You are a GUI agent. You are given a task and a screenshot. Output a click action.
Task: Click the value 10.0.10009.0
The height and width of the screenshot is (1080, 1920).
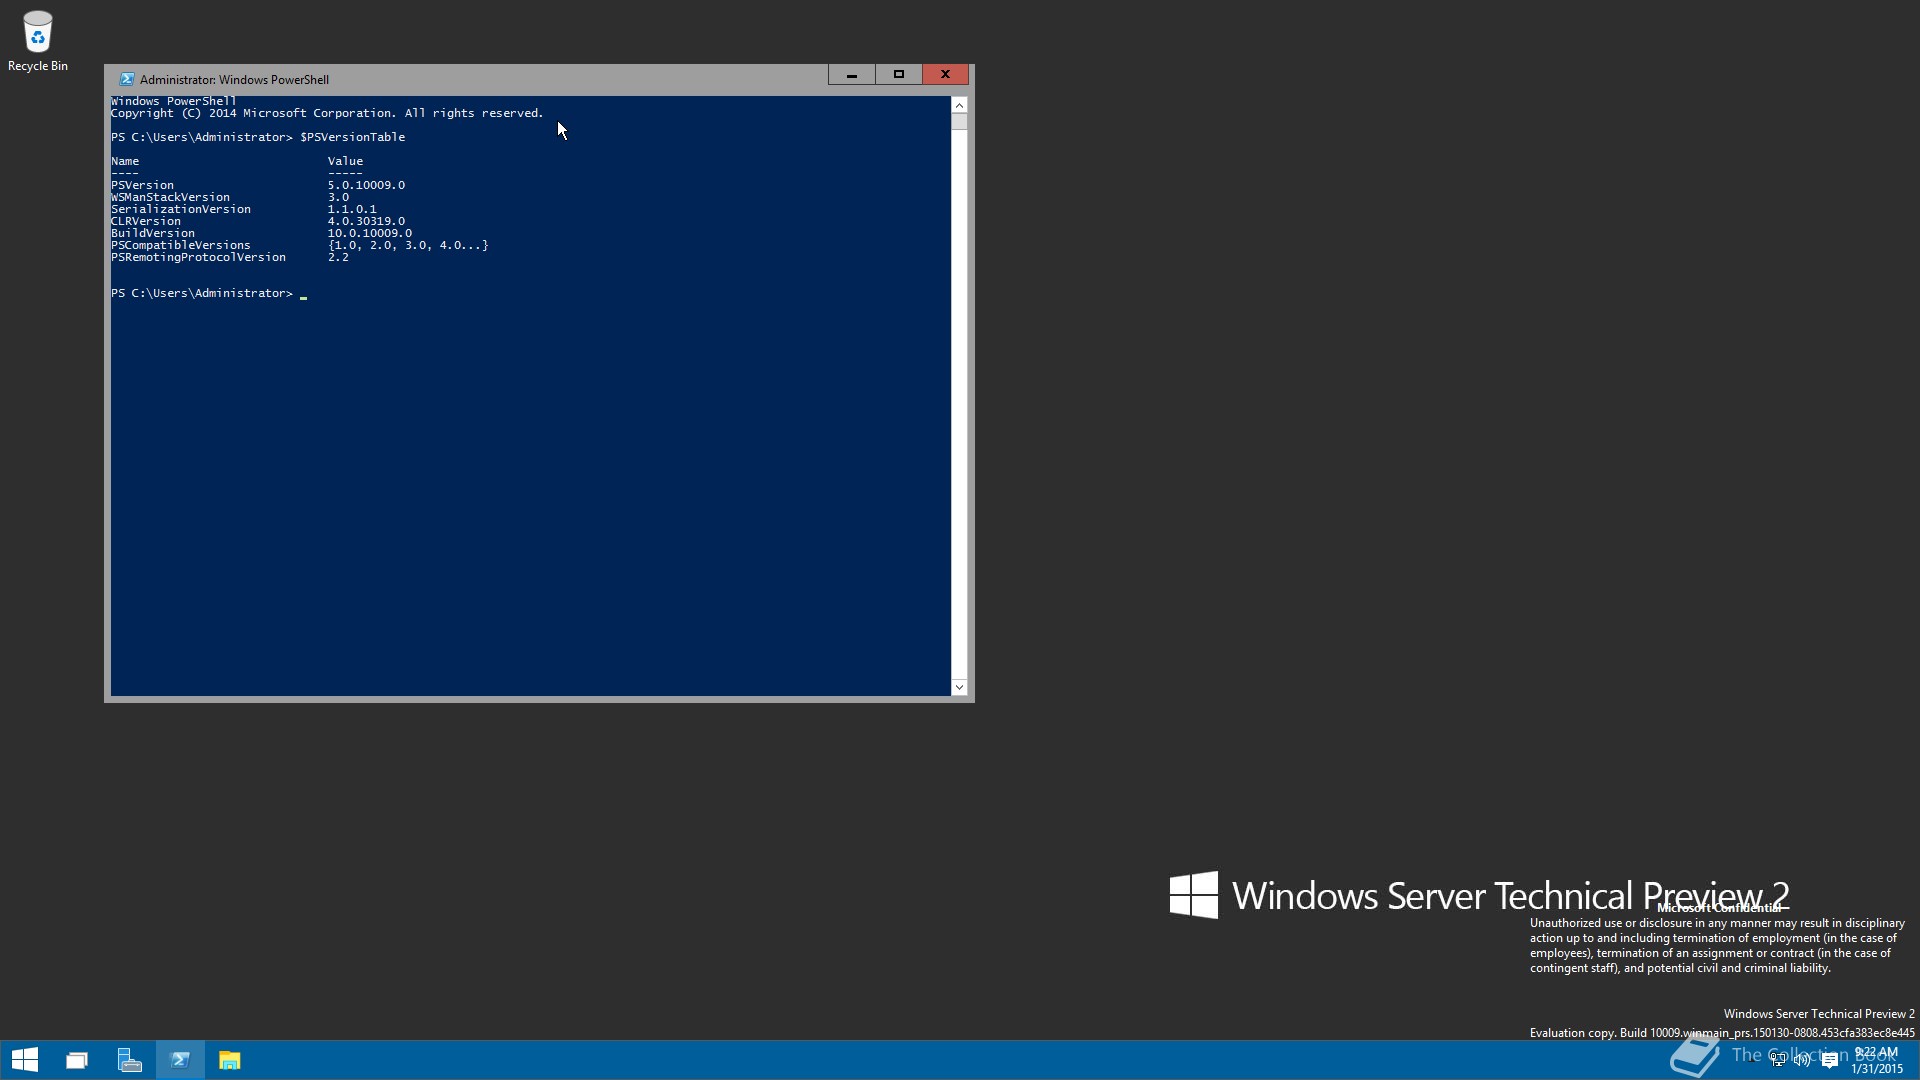tap(369, 233)
